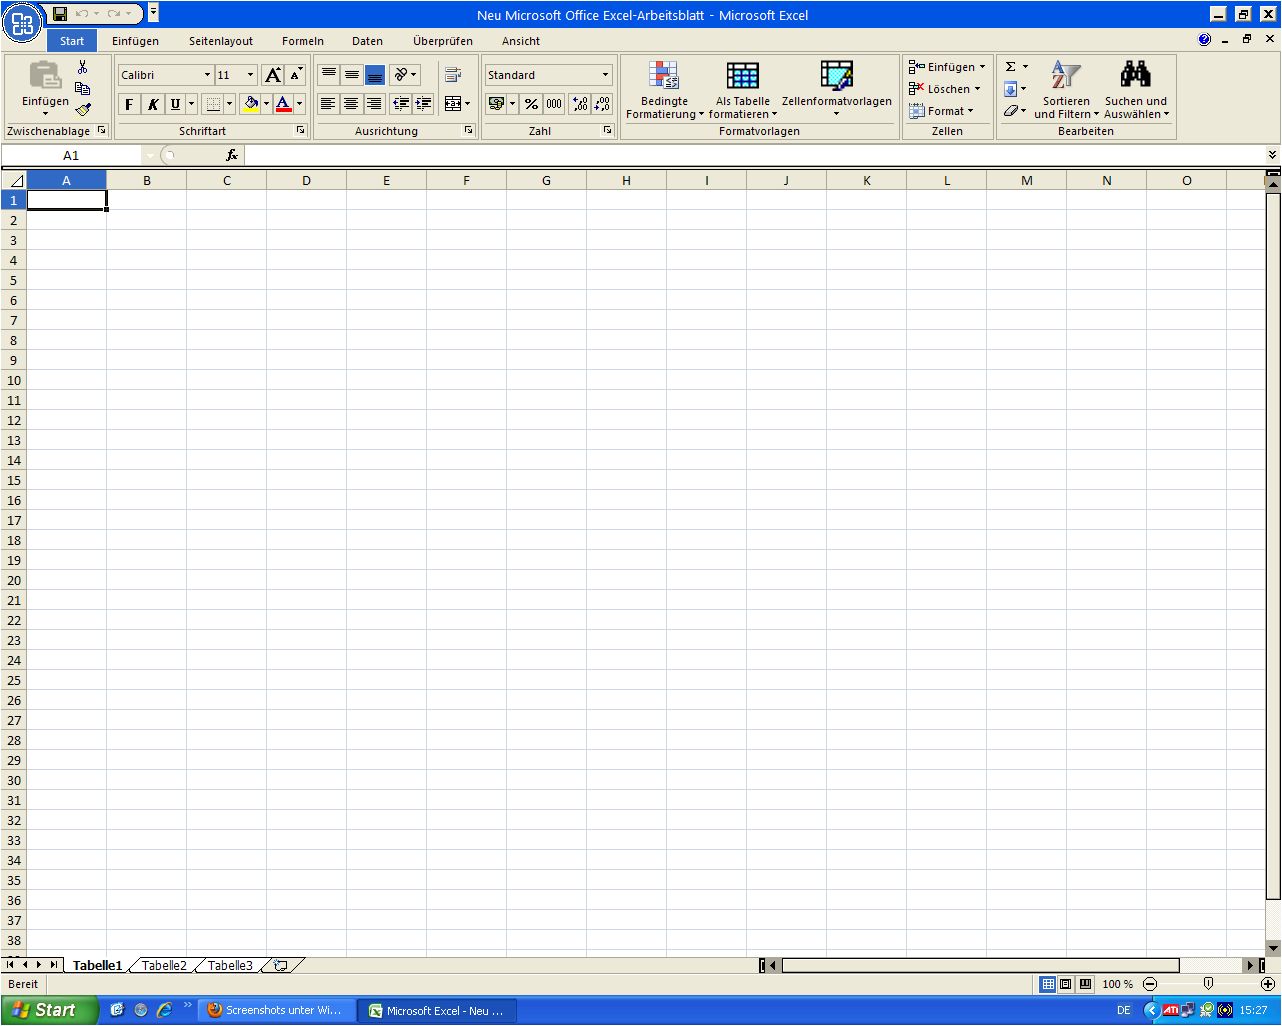
Task: Open Sortieren und Filtern menu
Action: 1066,89
